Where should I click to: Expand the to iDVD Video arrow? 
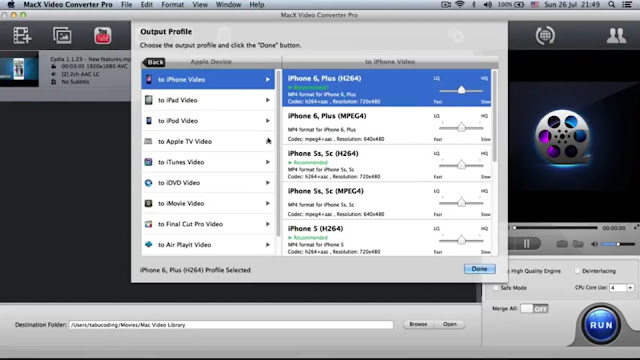(268, 183)
